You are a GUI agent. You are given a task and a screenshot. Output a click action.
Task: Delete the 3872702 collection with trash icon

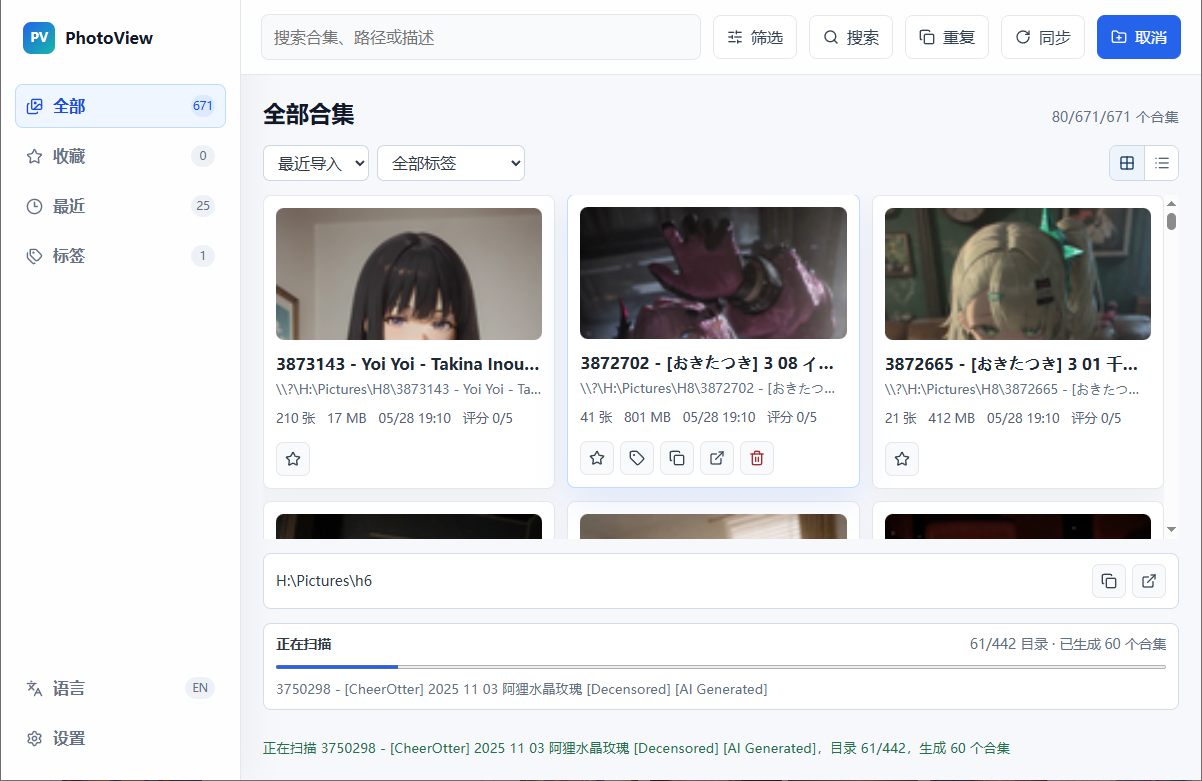click(x=757, y=458)
